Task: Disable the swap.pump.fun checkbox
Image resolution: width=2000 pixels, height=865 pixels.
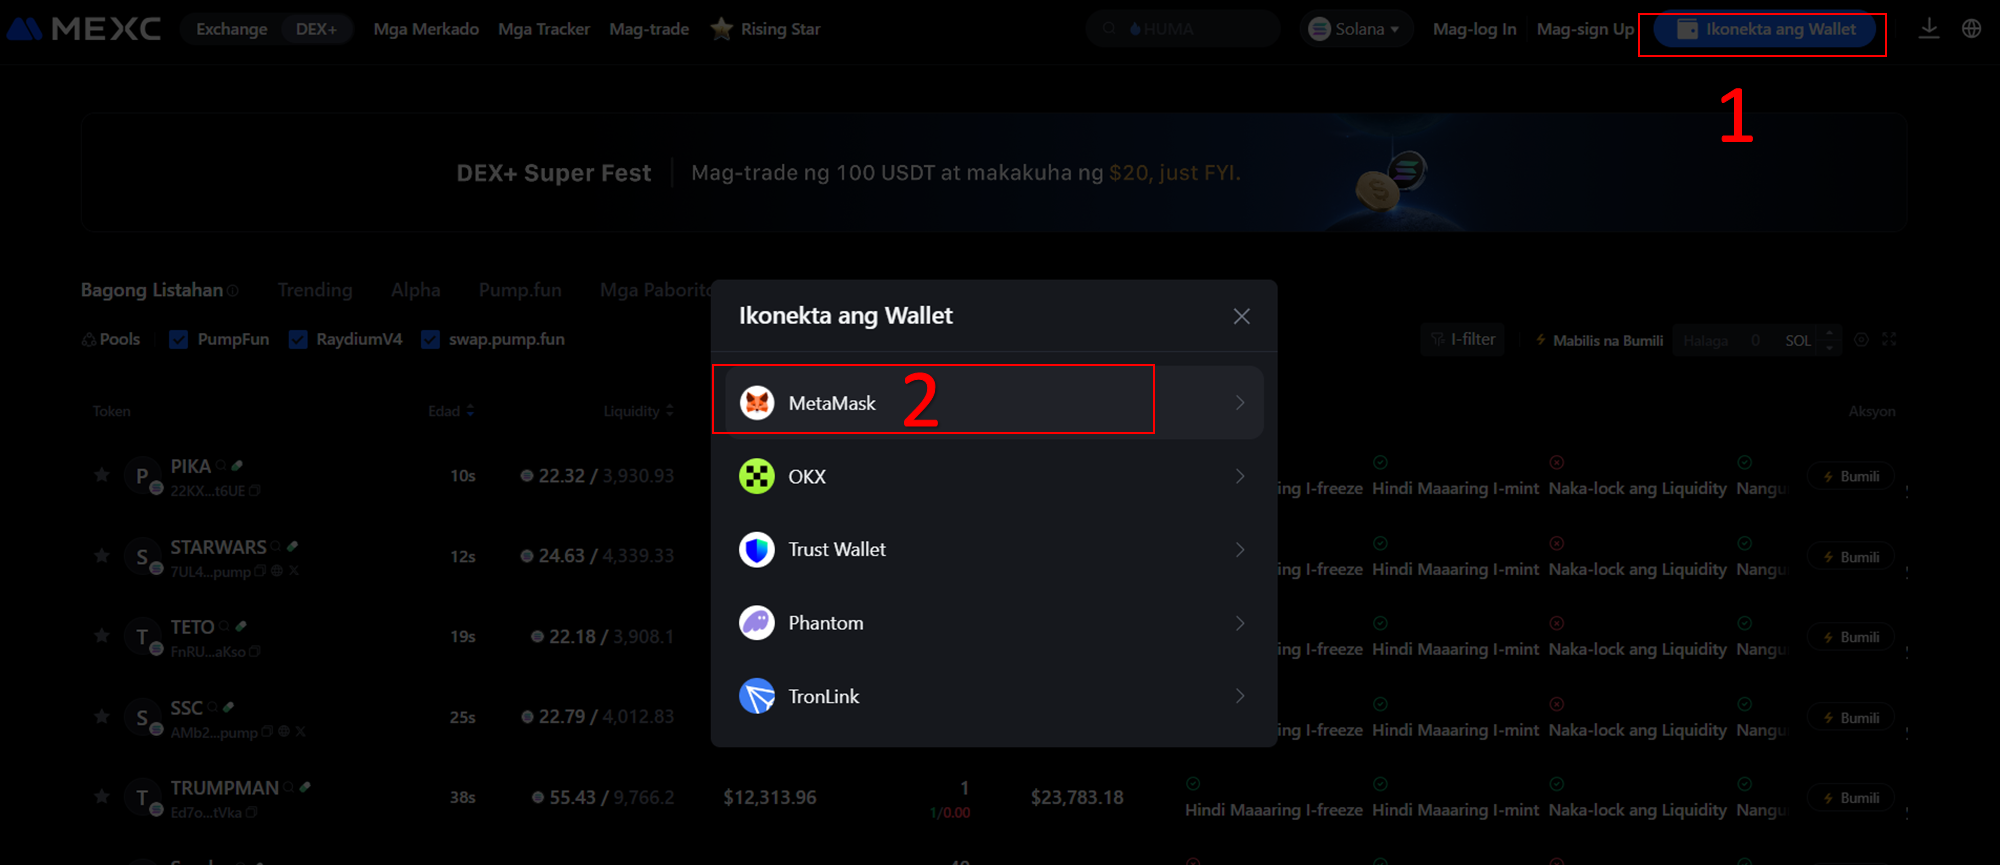Action: point(430,340)
